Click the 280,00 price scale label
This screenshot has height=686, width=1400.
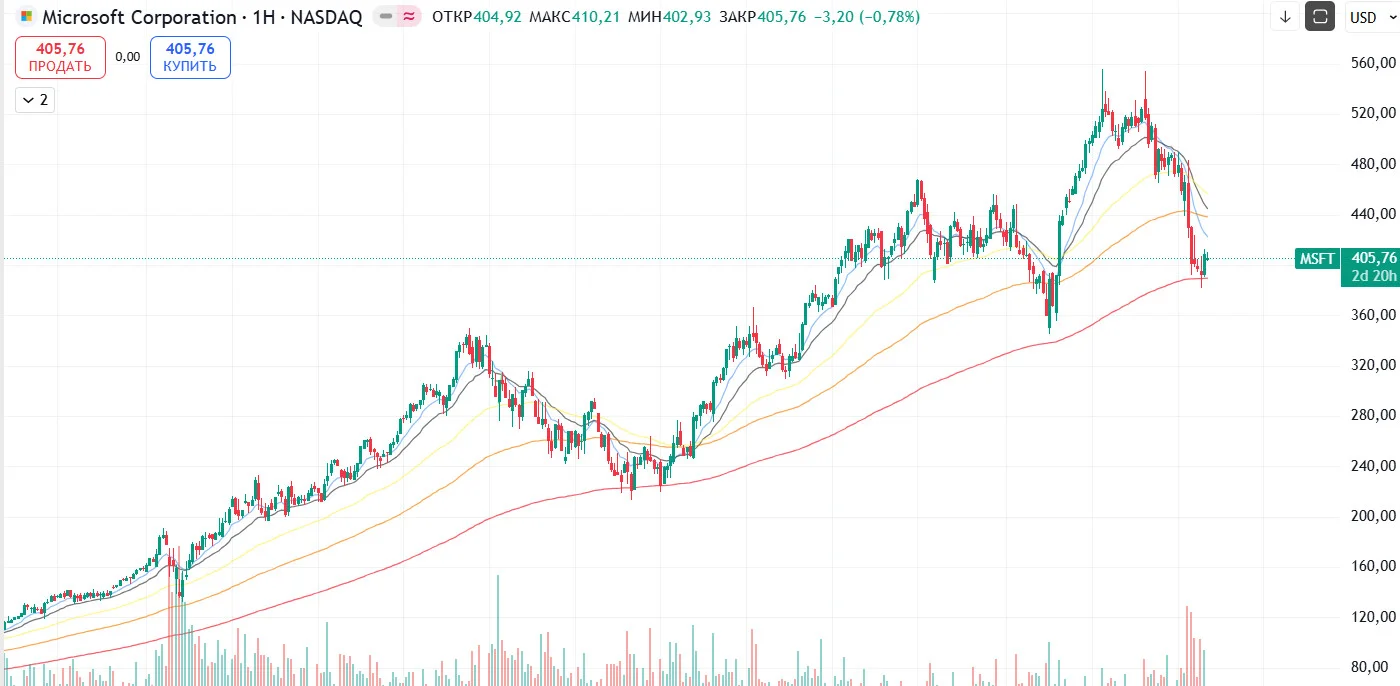coord(1372,415)
